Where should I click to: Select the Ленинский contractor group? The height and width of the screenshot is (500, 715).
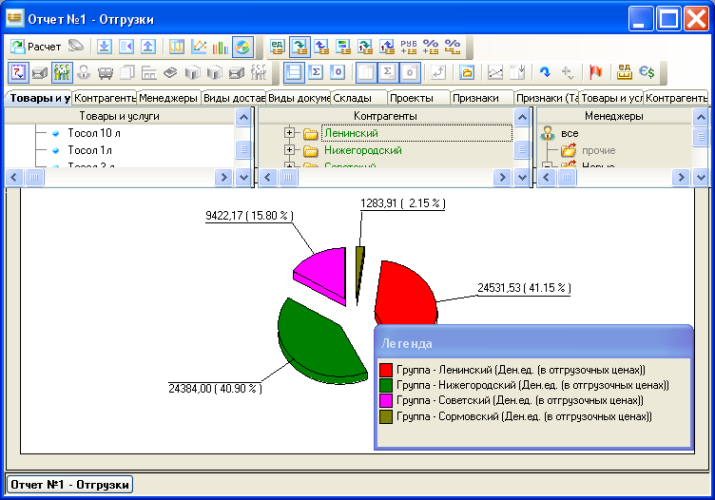click(351, 133)
